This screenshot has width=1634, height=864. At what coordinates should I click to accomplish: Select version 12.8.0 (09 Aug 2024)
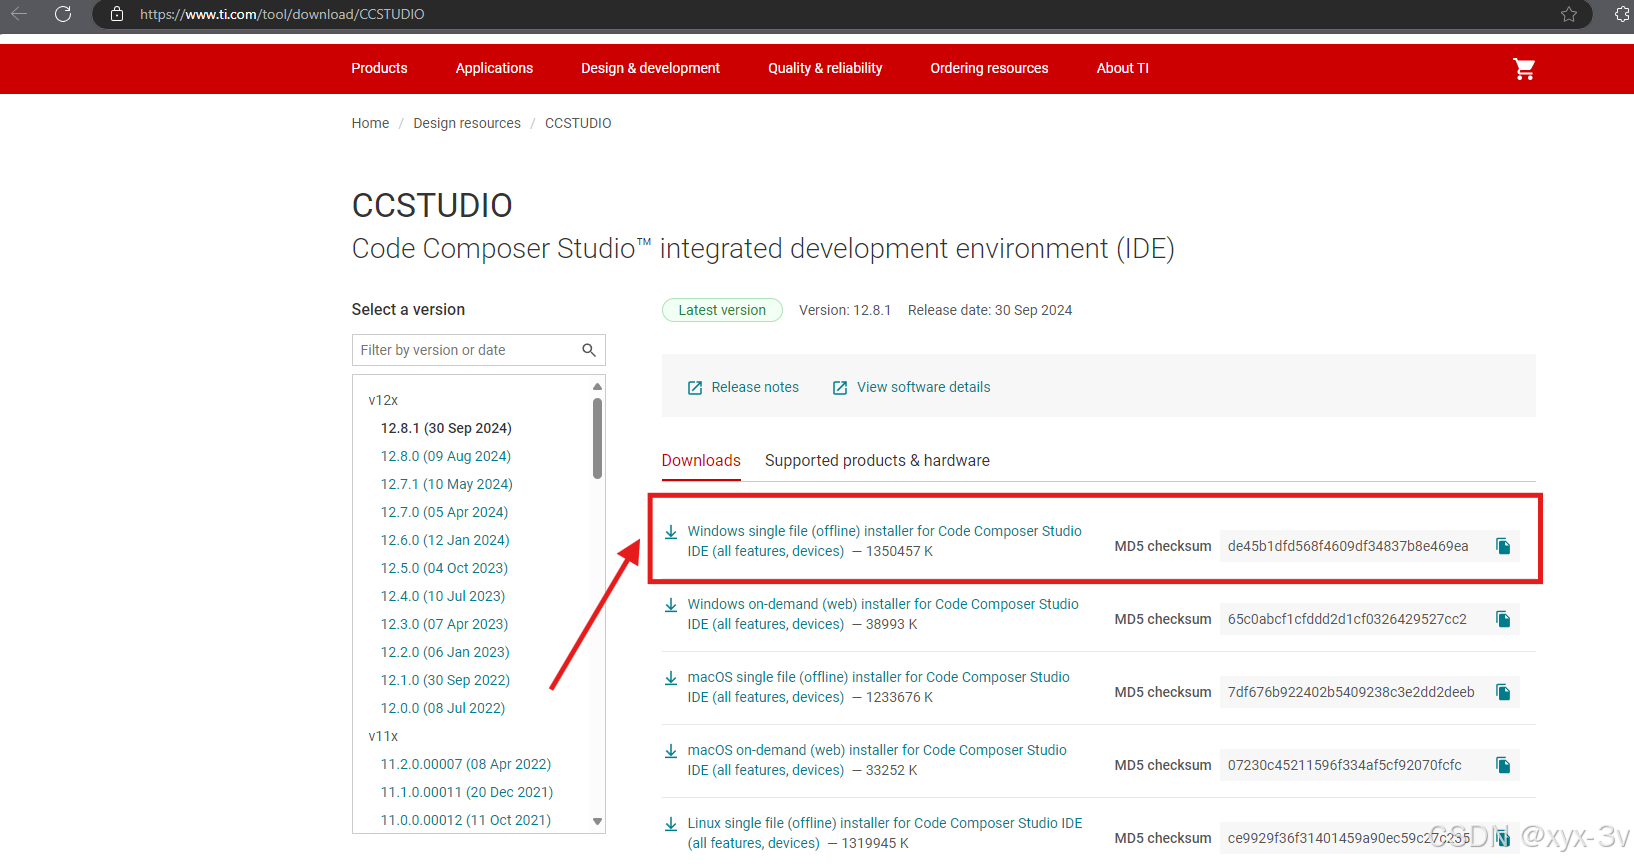pos(445,456)
